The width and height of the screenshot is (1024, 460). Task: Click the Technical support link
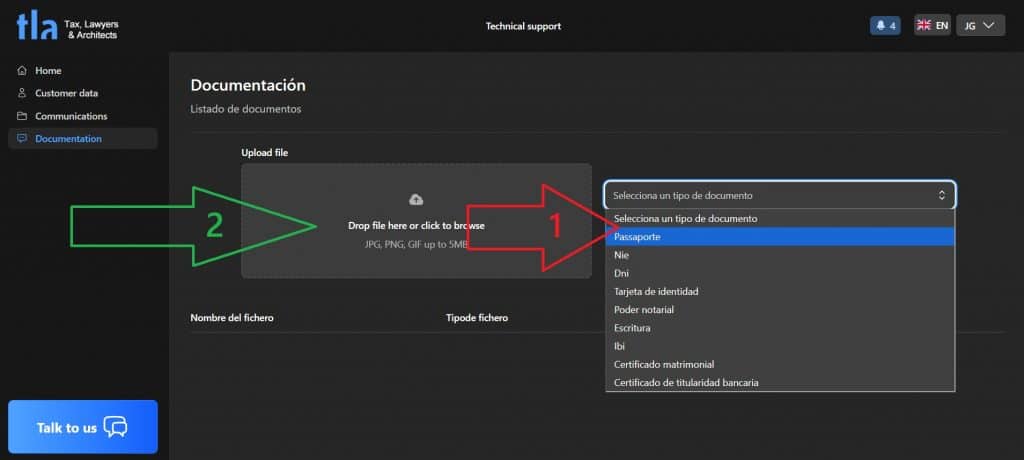point(523,26)
